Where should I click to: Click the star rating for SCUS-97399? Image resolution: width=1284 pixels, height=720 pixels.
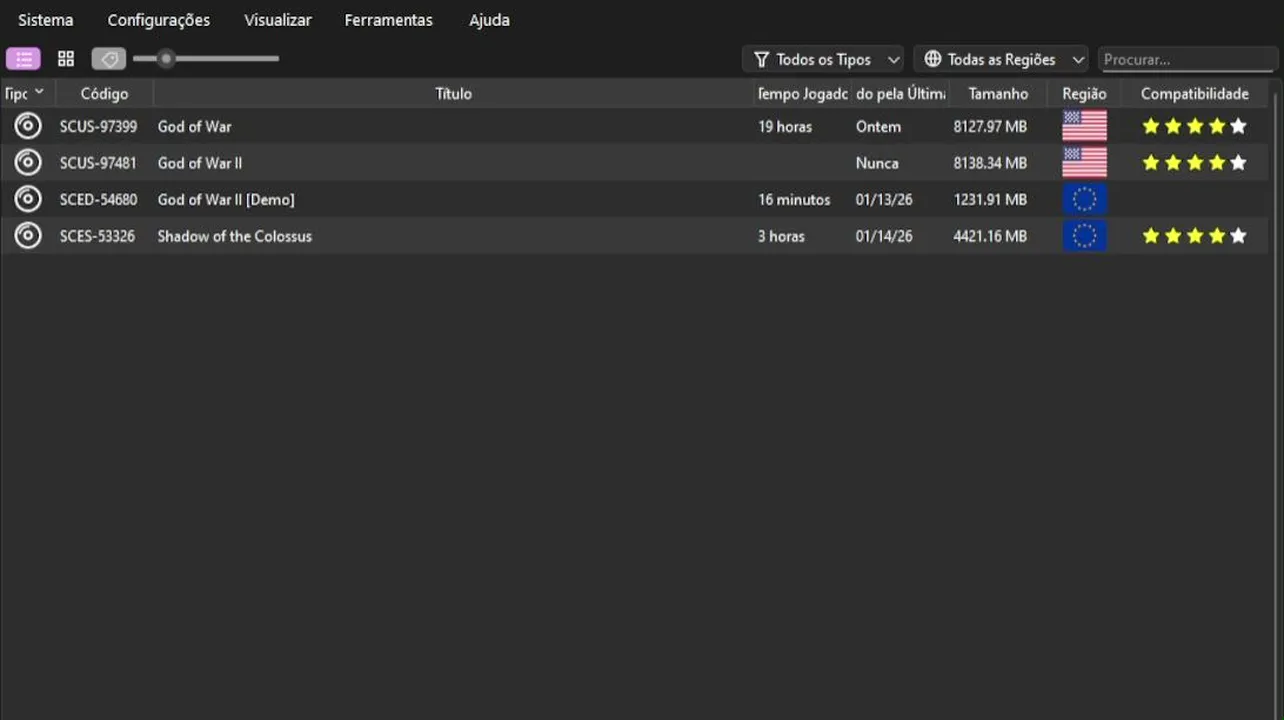tap(1194, 126)
